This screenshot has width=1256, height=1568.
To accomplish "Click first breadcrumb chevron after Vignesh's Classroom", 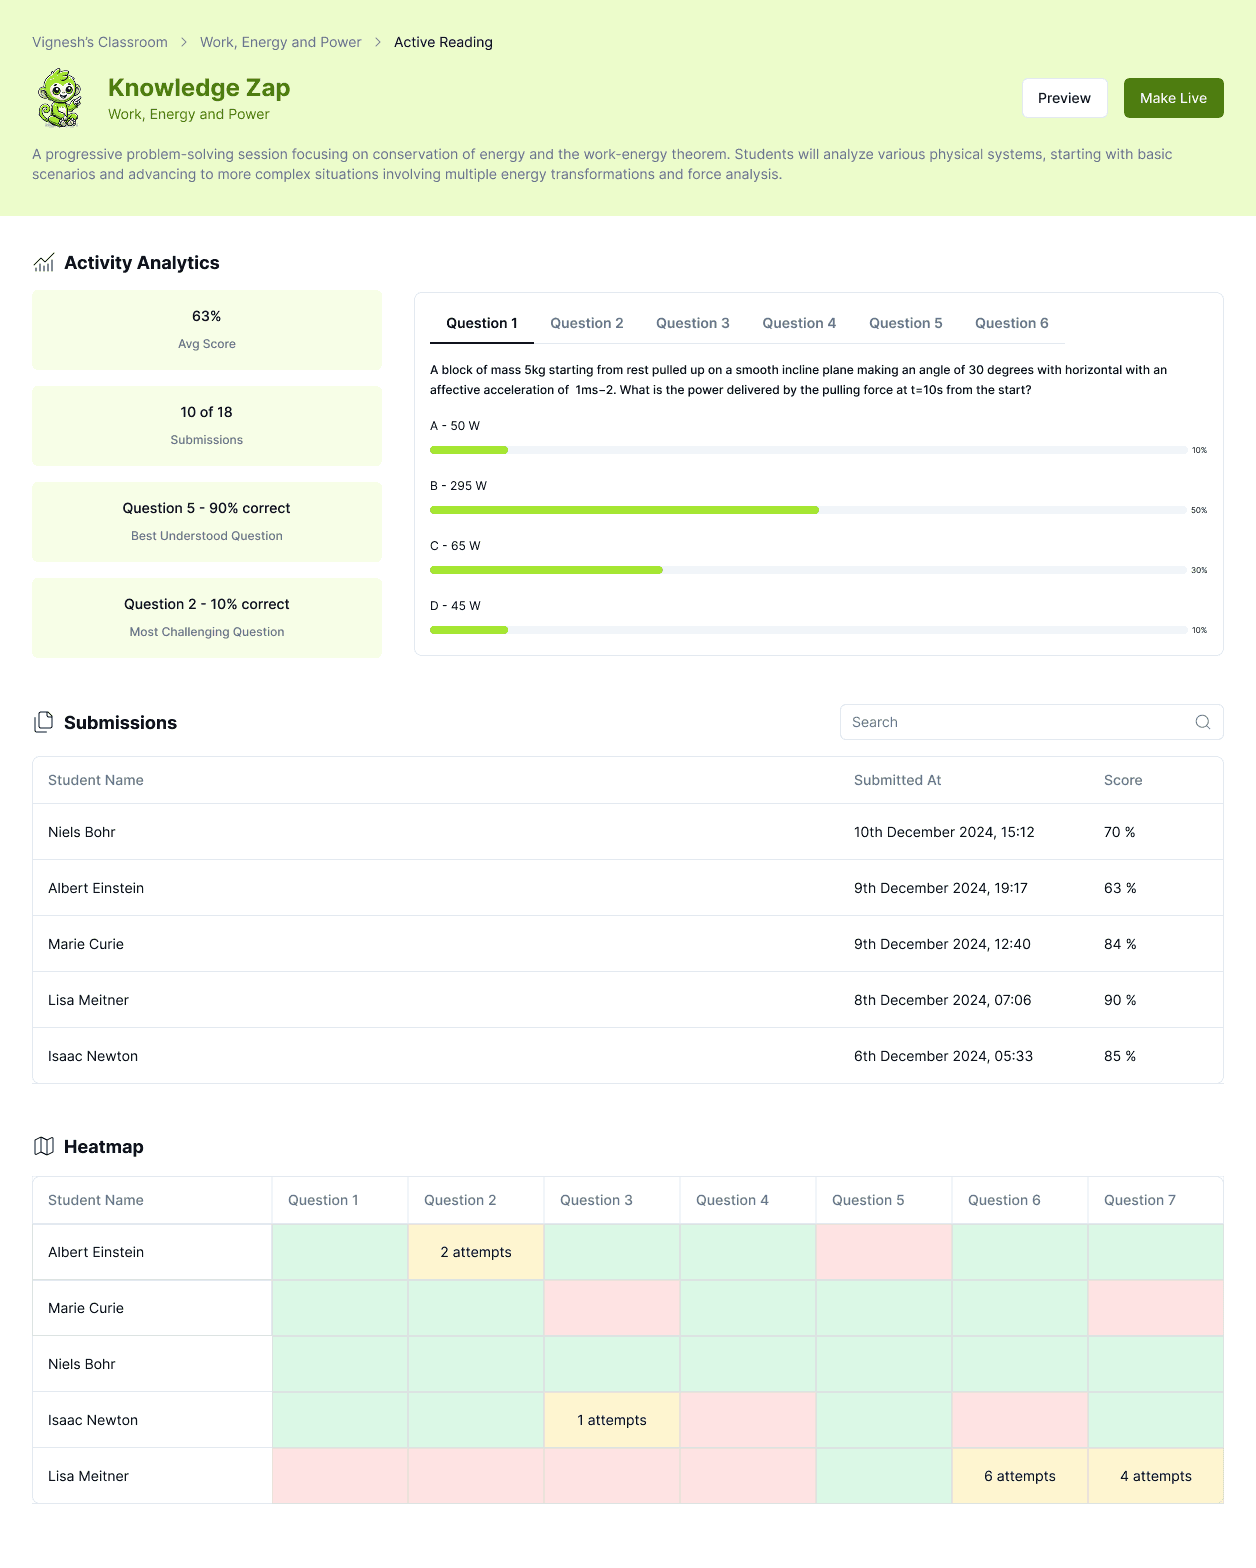I will [x=184, y=42].
